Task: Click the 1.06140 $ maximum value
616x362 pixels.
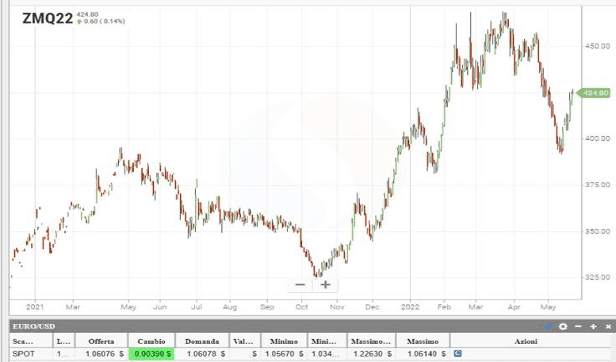Action: coord(426,354)
